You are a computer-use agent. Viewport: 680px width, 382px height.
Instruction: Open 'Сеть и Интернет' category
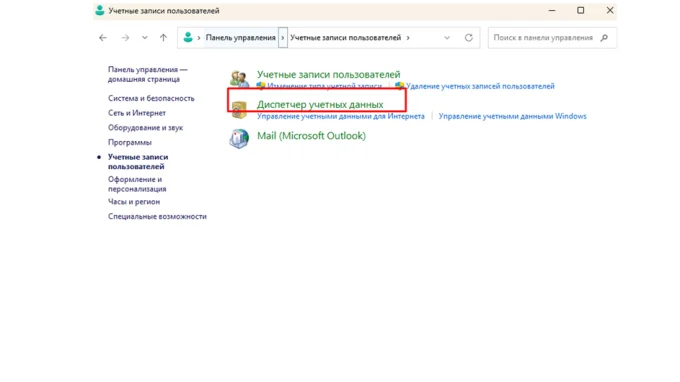(137, 113)
